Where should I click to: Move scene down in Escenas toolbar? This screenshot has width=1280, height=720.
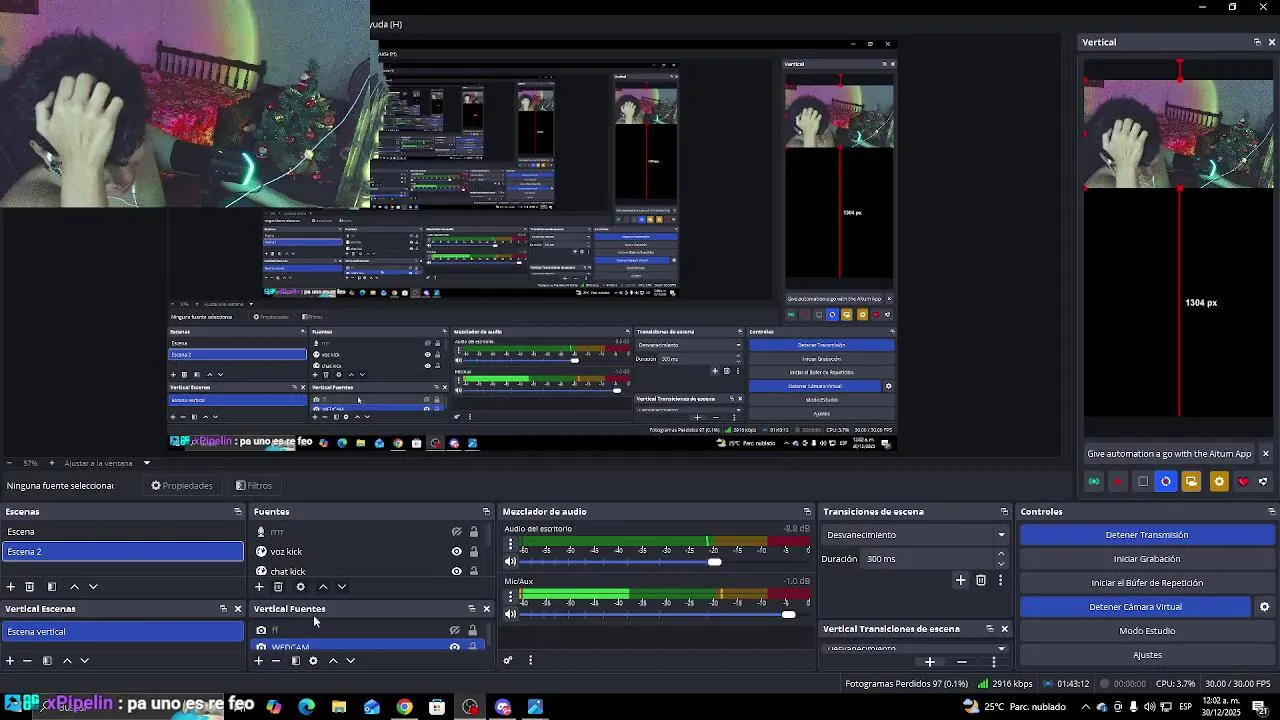tap(93, 587)
